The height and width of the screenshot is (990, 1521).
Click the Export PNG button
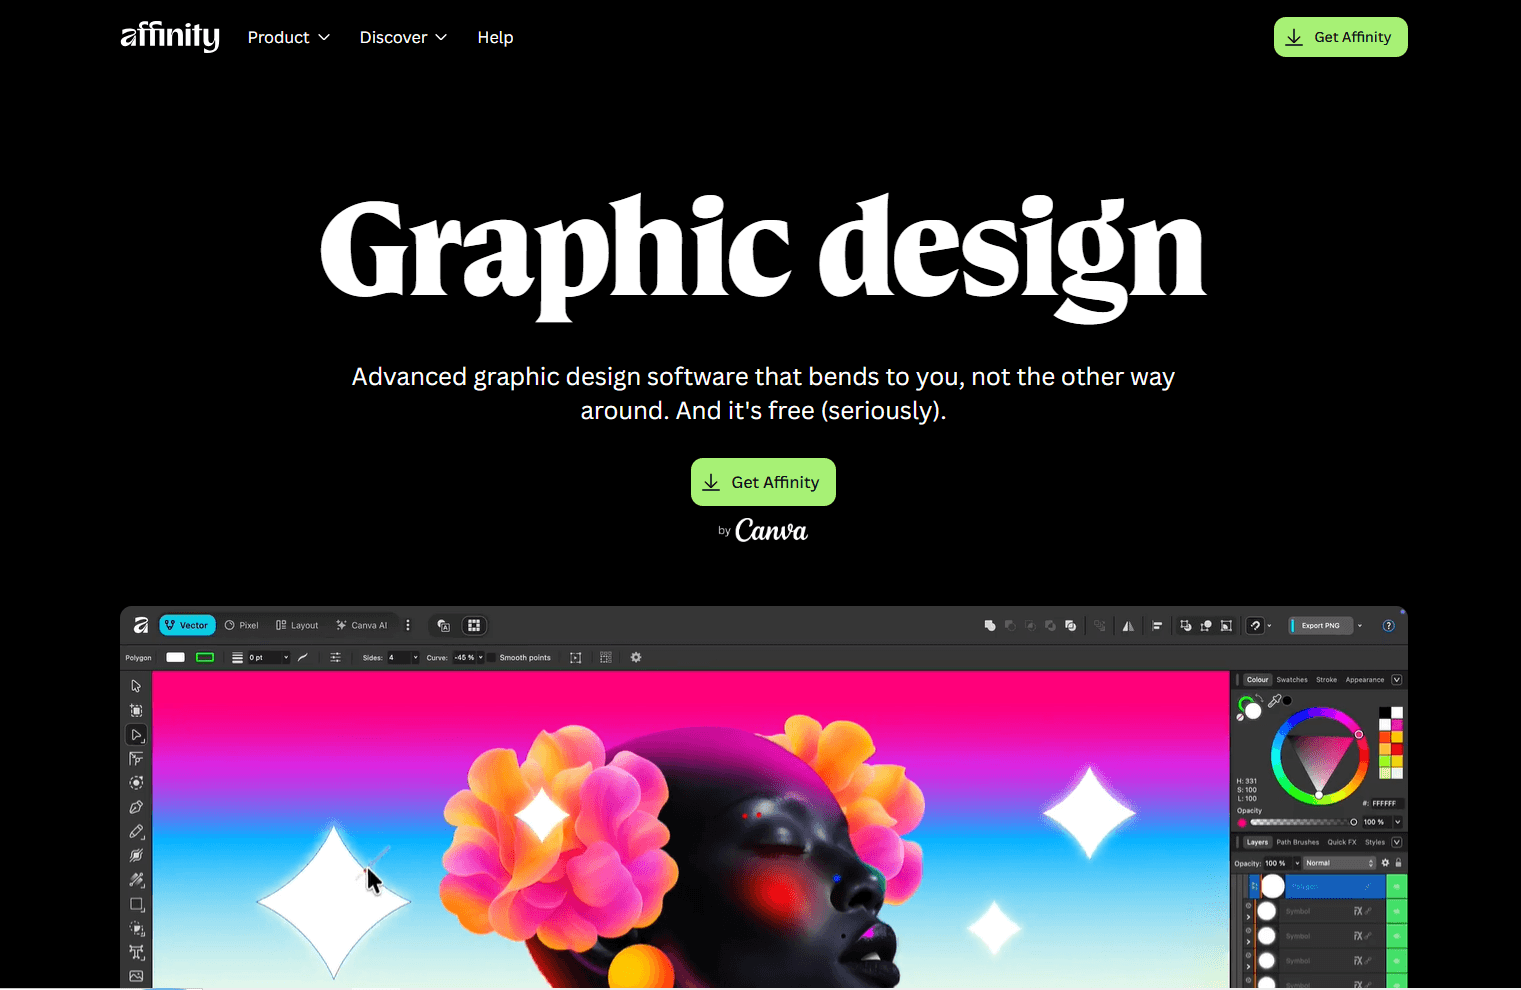click(1320, 625)
